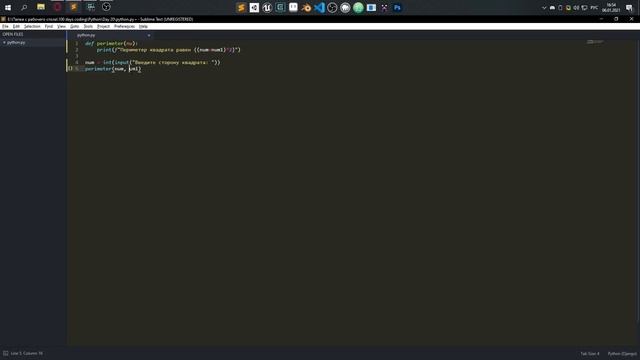Place cursor on the print f-string line
640x360 pixels.
(169, 50)
